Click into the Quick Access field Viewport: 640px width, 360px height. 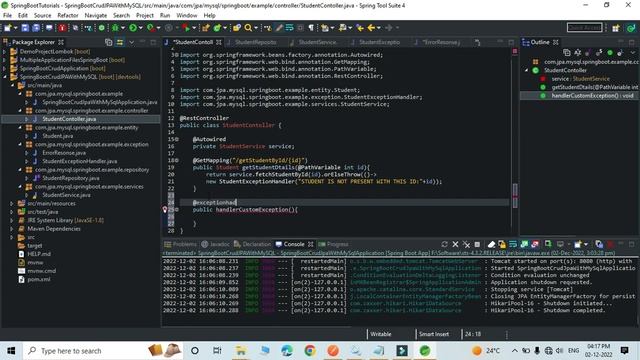584,28
